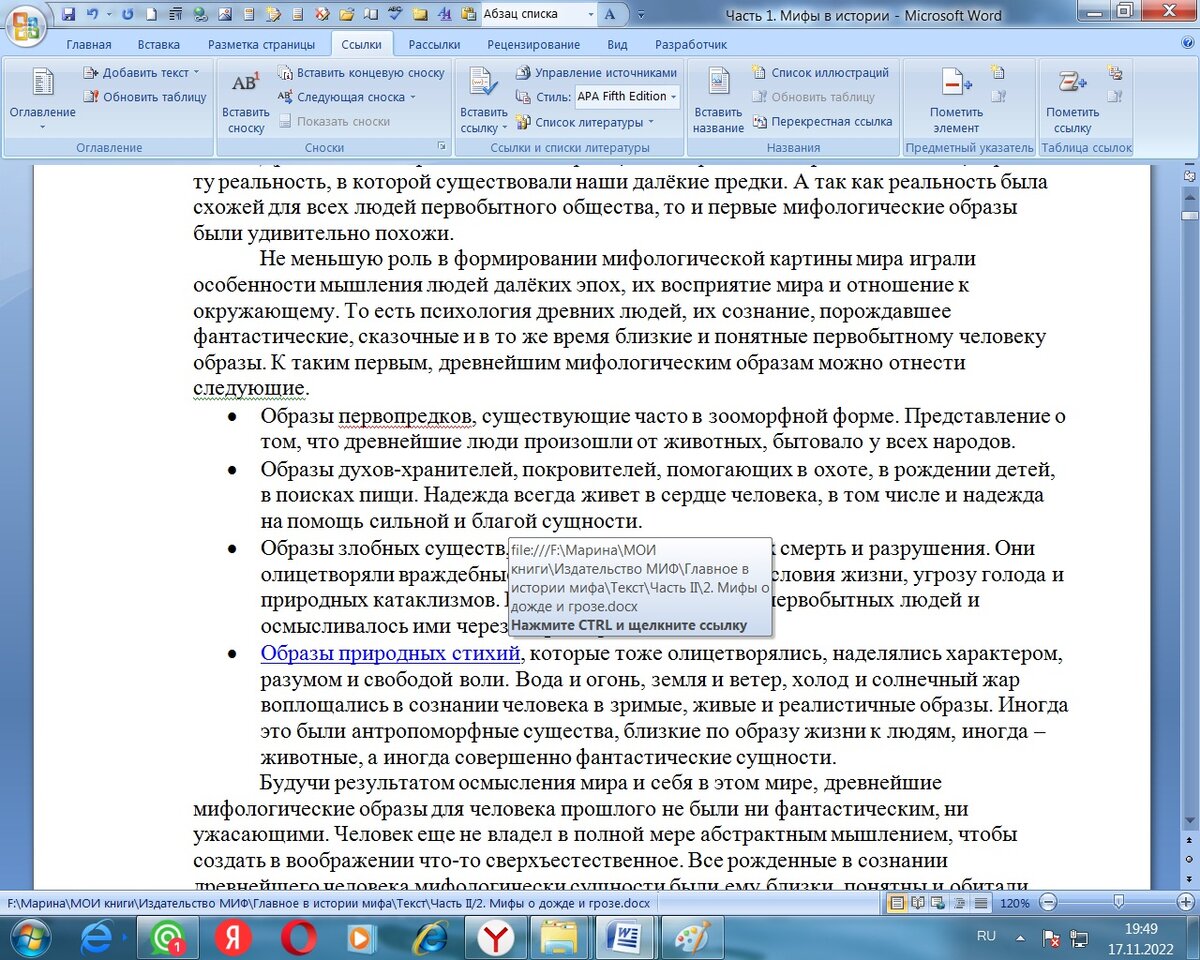This screenshot has height=960, width=1200.
Task: Click Управление источниками
Action: click(597, 73)
